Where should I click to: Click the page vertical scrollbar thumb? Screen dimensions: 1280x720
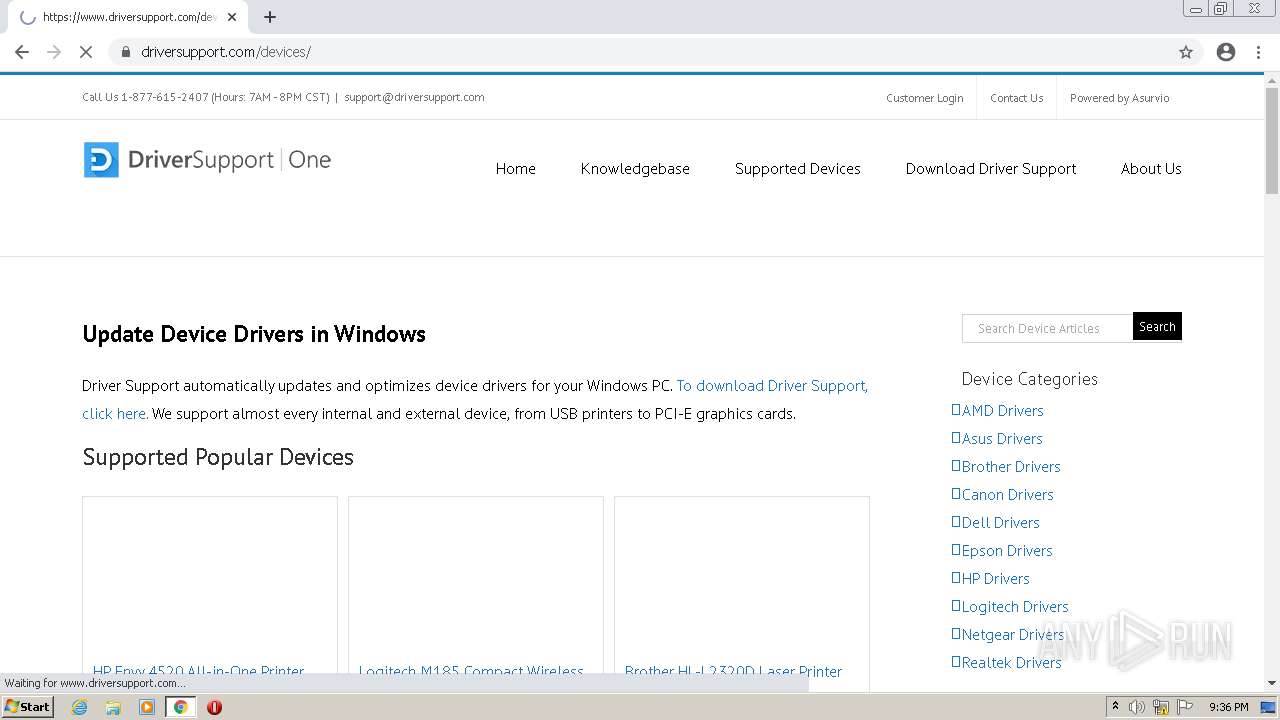click(1272, 140)
